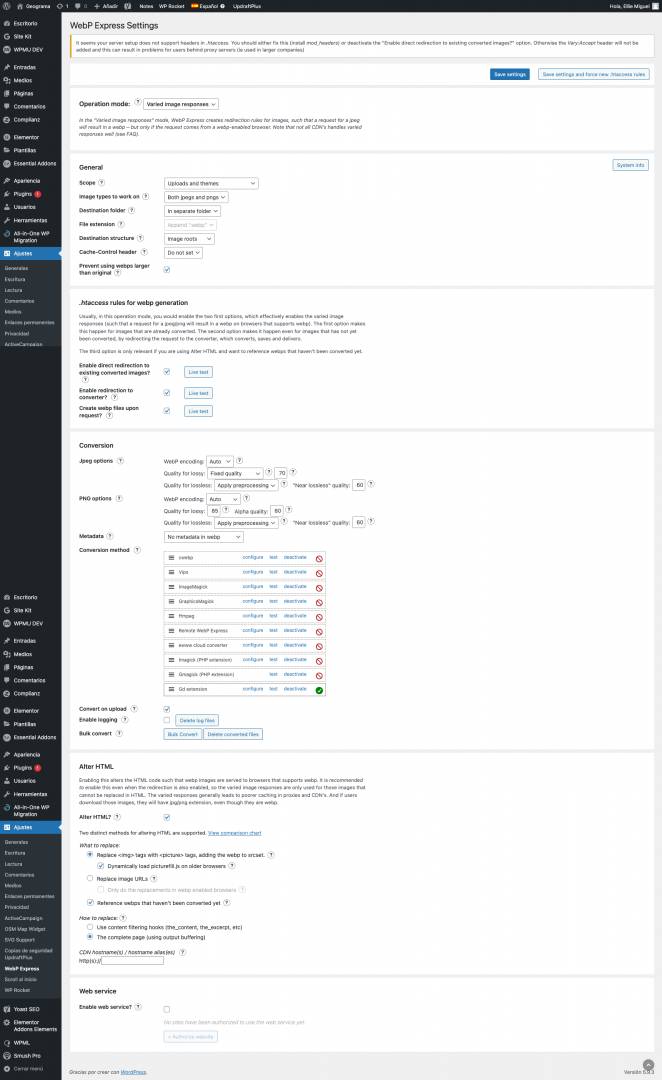Image resolution: width=662 pixels, height=1080 pixels.
Task: Click the help icon beside CDN hostname(s)
Action: click(183, 952)
